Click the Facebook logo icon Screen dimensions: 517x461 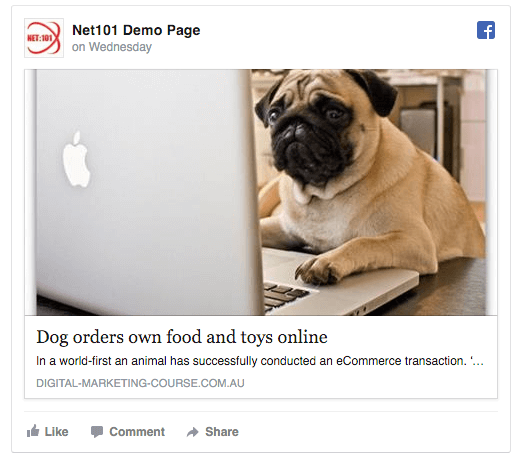(x=486, y=30)
